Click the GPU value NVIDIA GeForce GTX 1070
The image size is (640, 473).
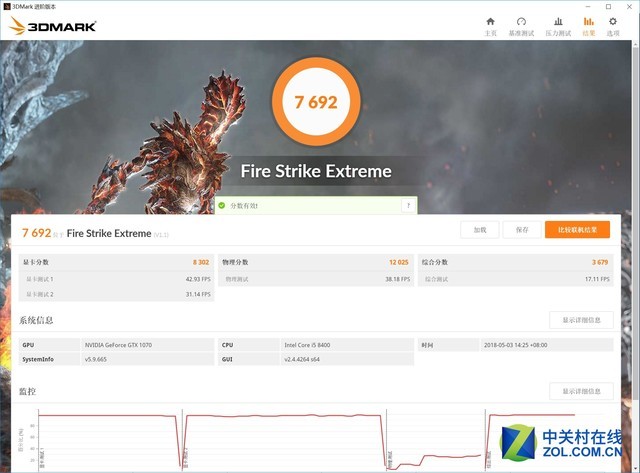coord(118,345)
